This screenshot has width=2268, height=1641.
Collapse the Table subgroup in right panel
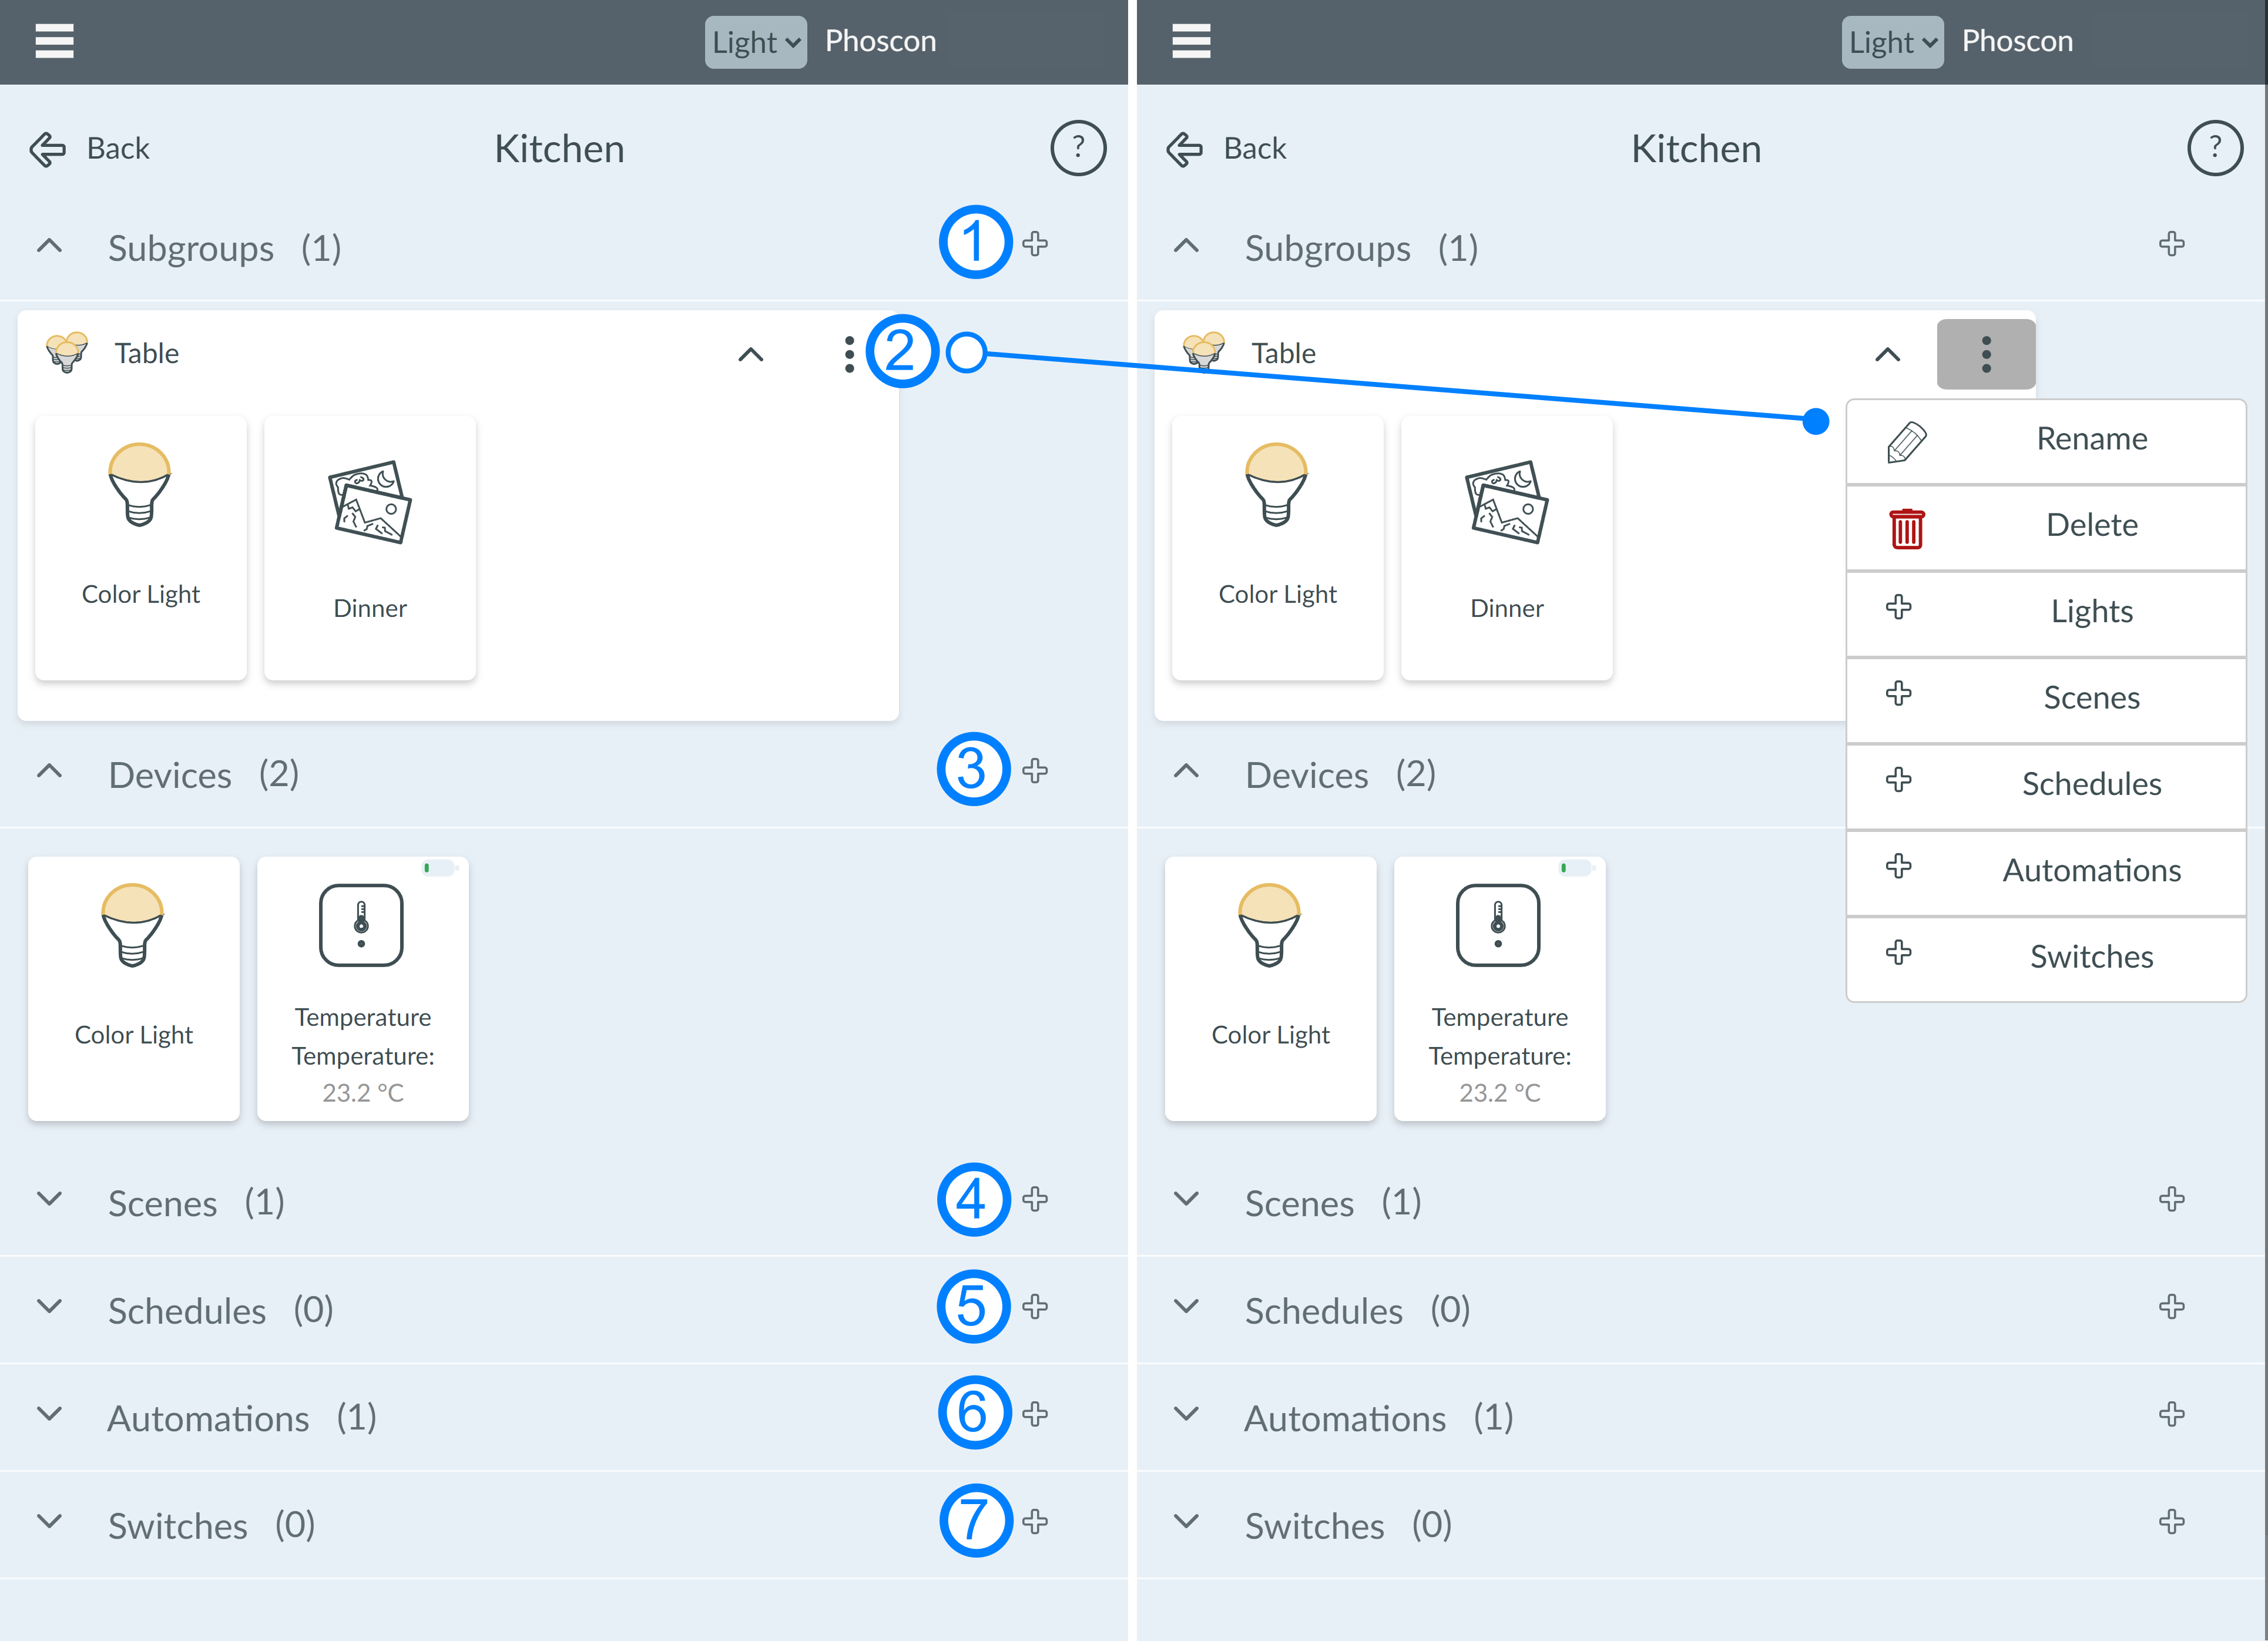(x=1888, y=355)
